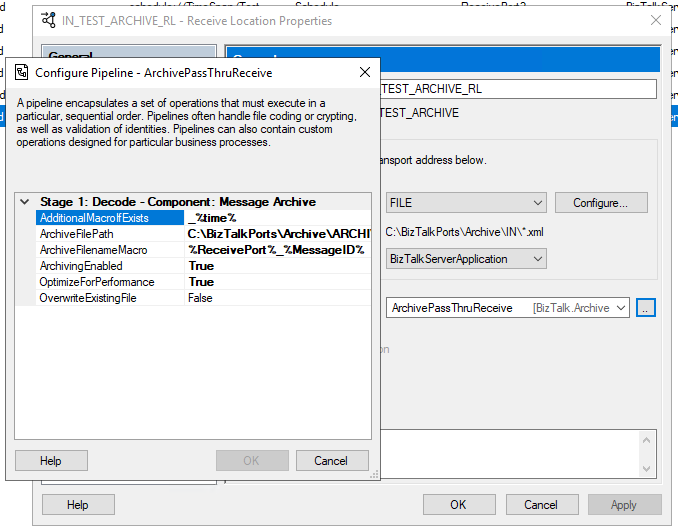Close the Configure Pipeline dialog
678x531 pixels.
pos(365,72)
